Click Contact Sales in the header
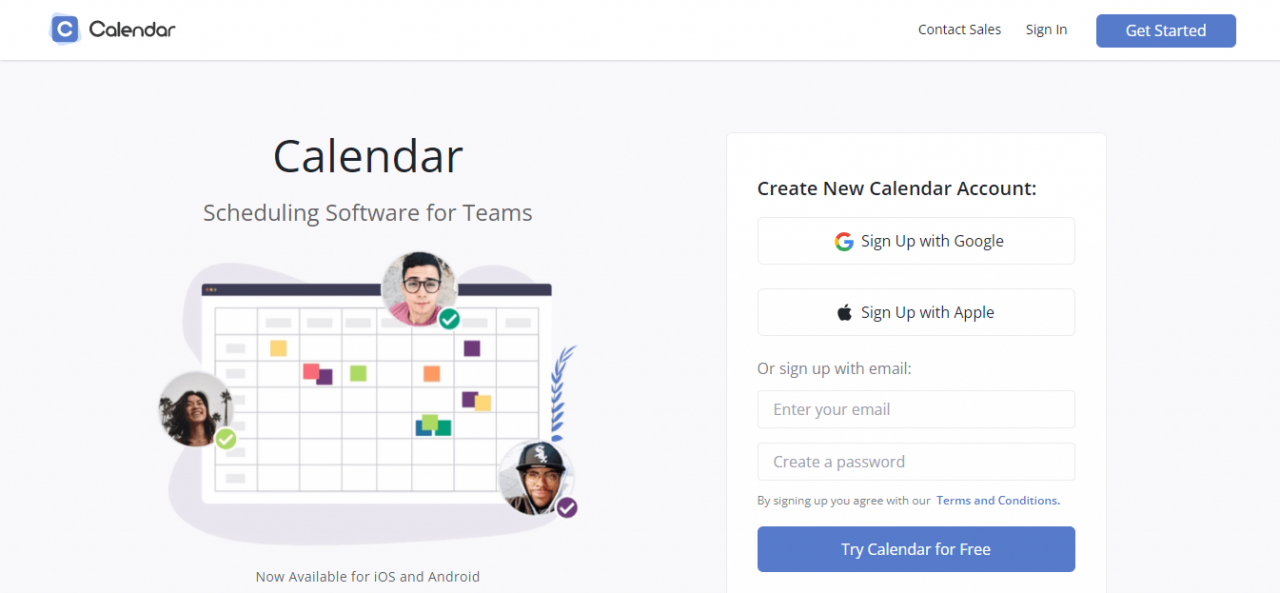Image resolution: width=1280 pixels, height=593 pixels. [959, 29]
